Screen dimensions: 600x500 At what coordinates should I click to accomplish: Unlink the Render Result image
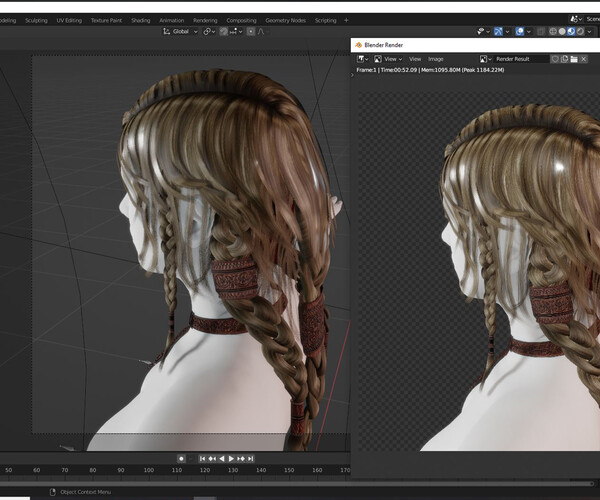pos(584,59)
